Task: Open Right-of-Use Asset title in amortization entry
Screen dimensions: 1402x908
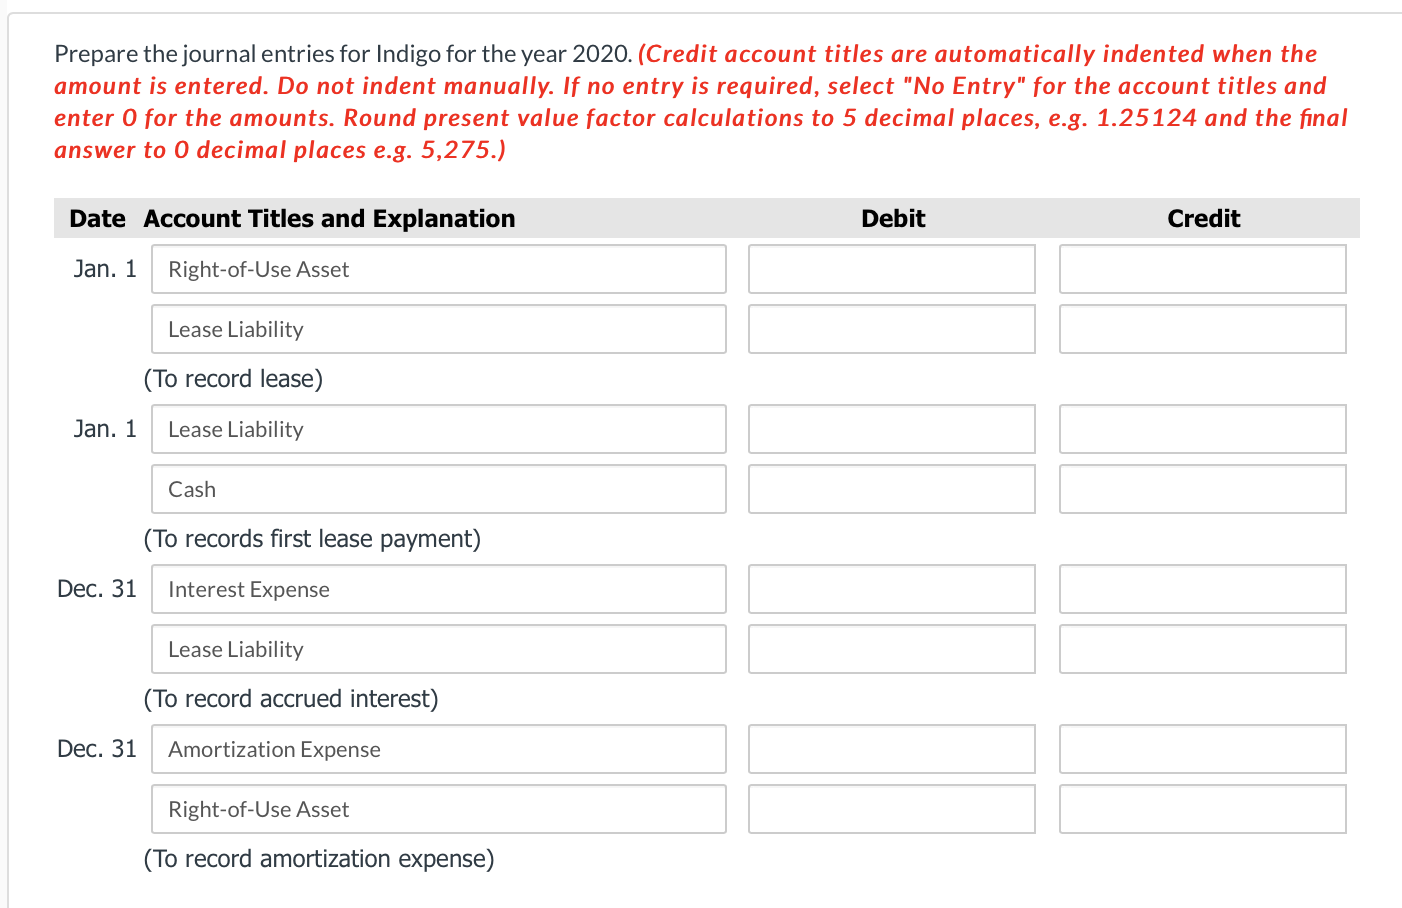Action: point(439,809)
